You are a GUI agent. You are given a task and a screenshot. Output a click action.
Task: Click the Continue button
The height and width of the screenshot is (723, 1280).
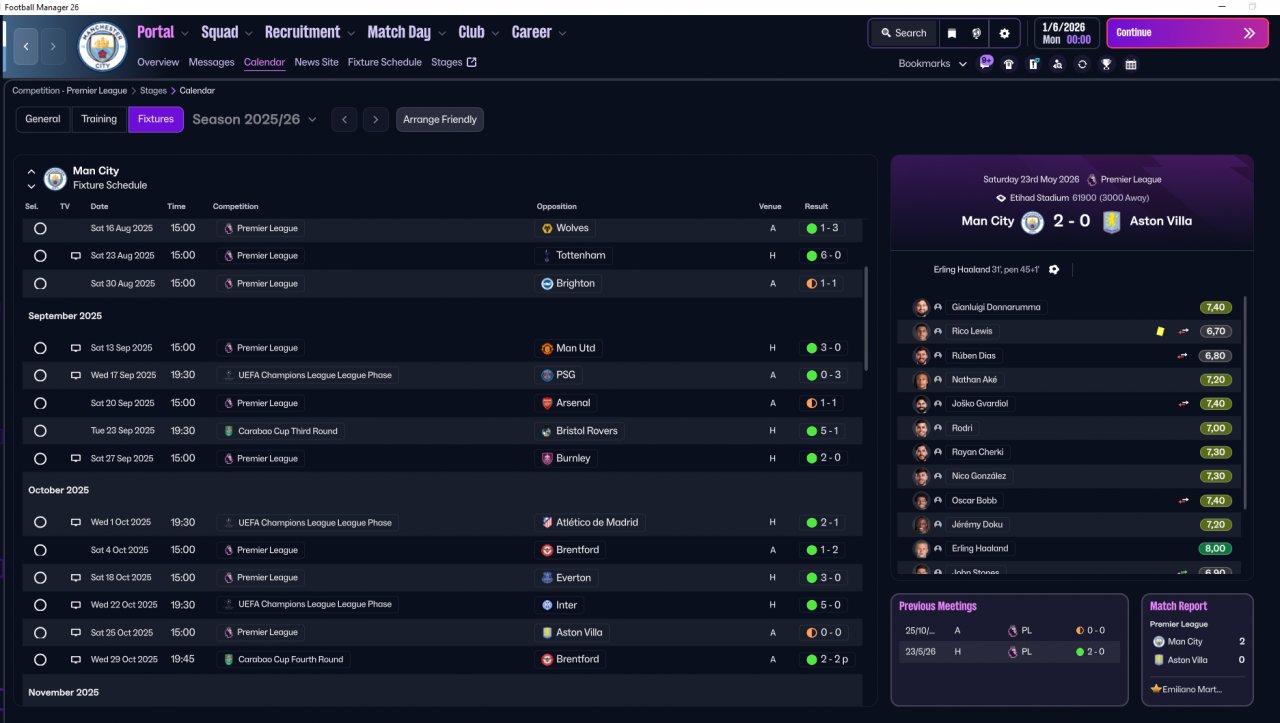1187,33
